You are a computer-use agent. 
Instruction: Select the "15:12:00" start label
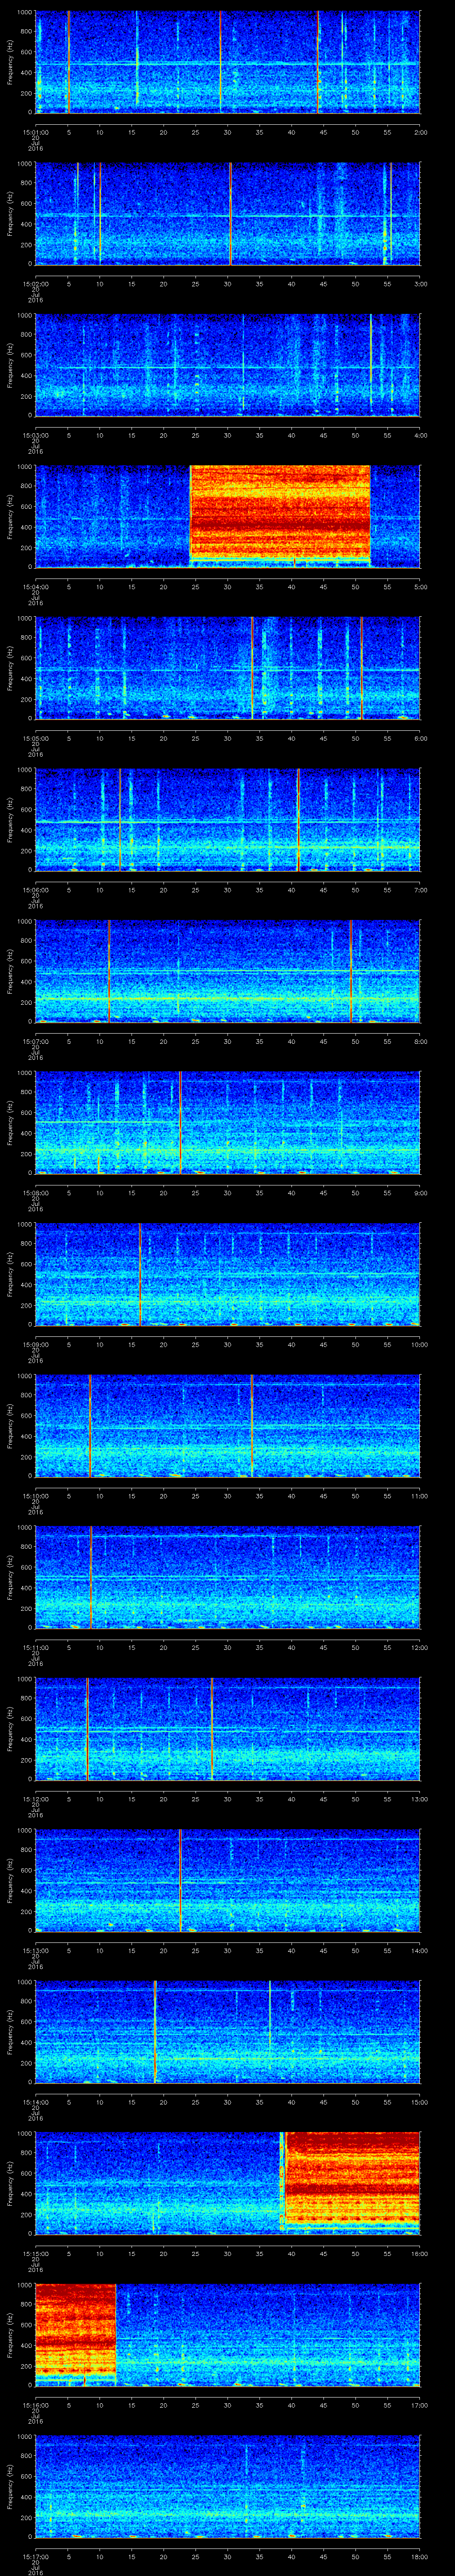[35, 1799]
